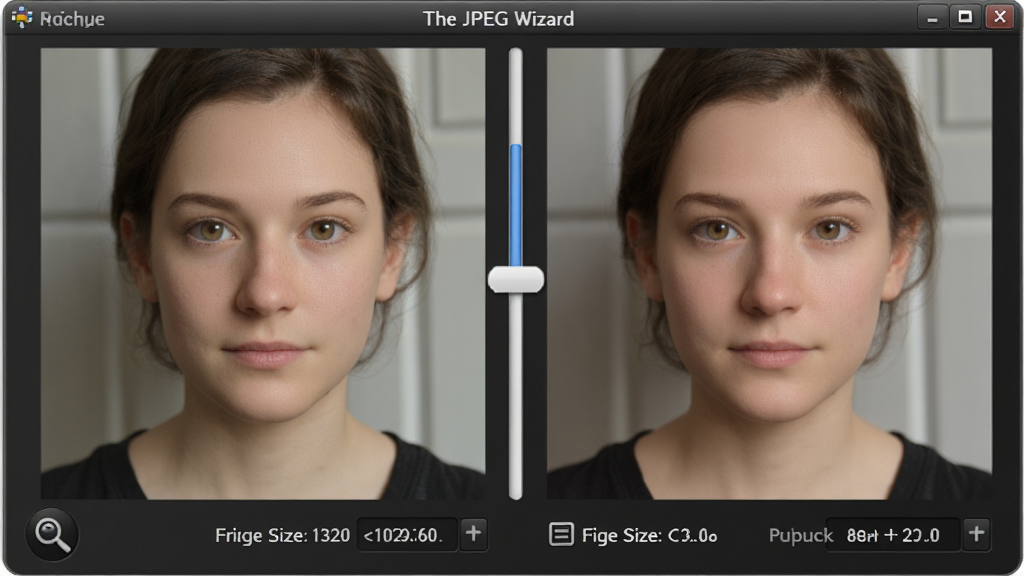Focus the Pupuck input field
The height and width of the screenshot is (576, 1024).
coord(893,535)
